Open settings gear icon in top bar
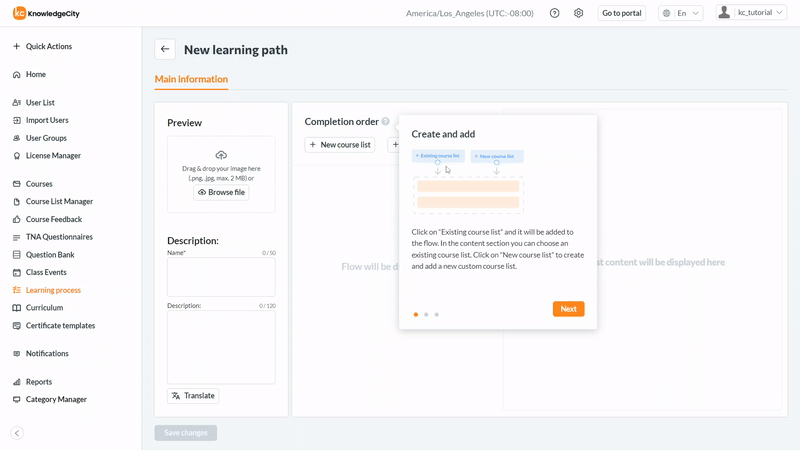Screen dimensions: 800x450 [x=578, y=13]
